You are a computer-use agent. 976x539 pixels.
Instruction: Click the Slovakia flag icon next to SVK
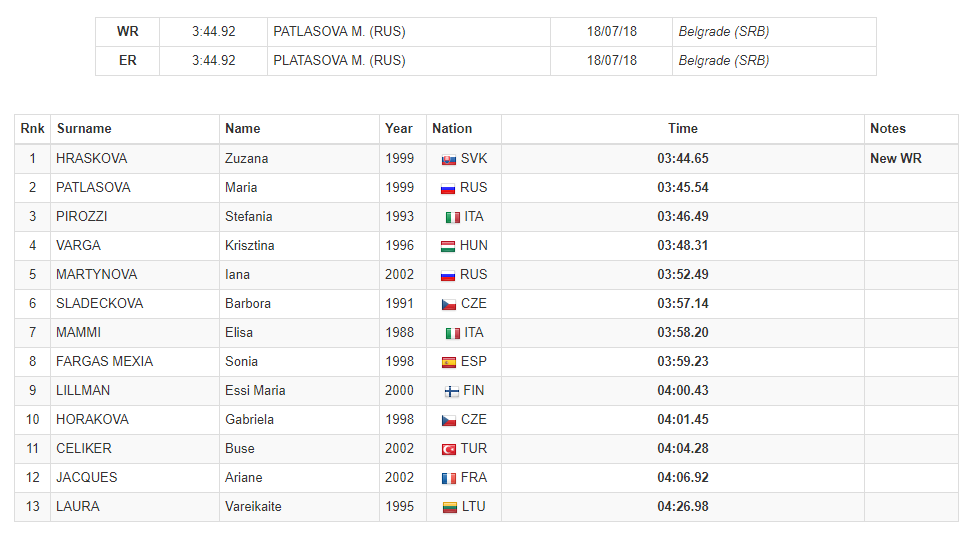click(x=448, y=159)
